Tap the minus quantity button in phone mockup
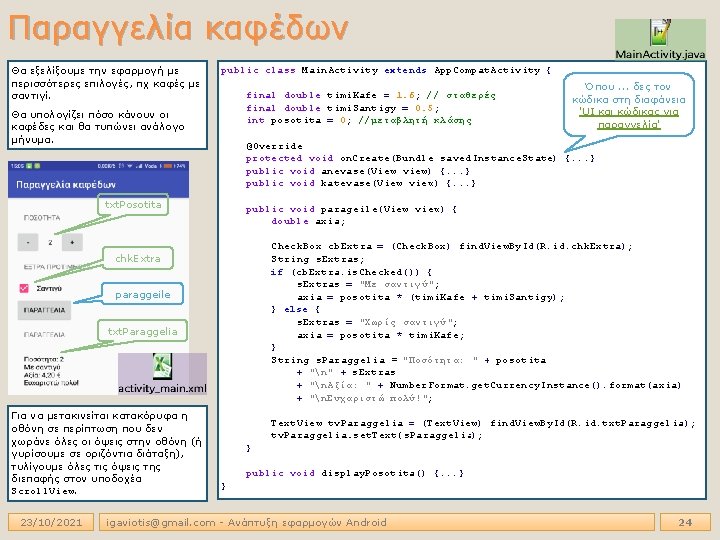 pyautogui.click(x=28, y=242)
